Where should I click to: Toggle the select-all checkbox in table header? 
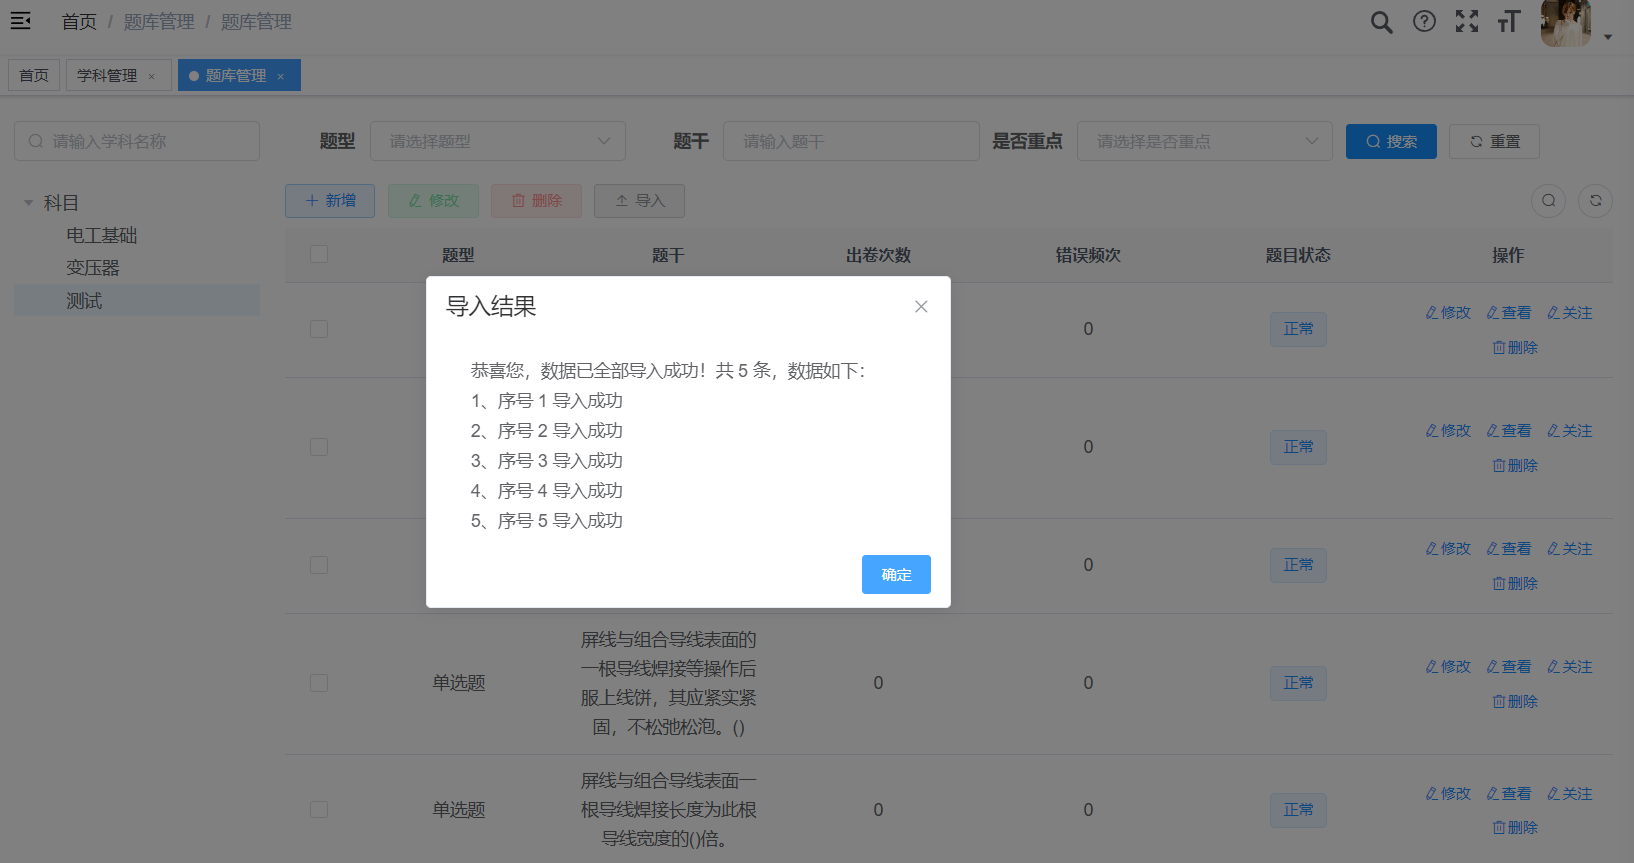coord(319,254)
